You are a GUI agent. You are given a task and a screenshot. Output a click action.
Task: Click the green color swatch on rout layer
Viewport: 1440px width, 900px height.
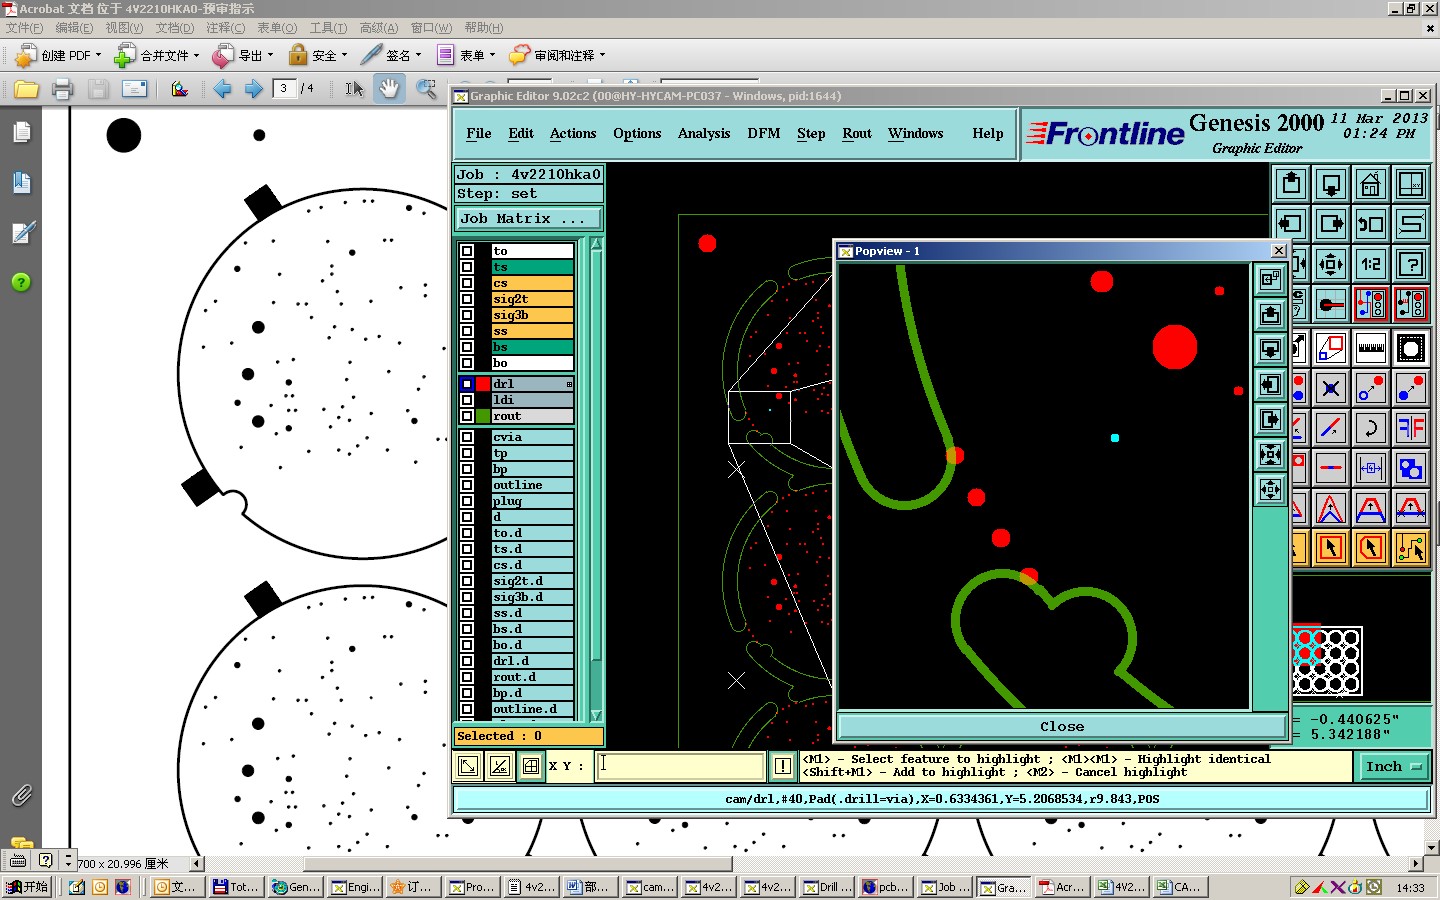coord(483,416)
